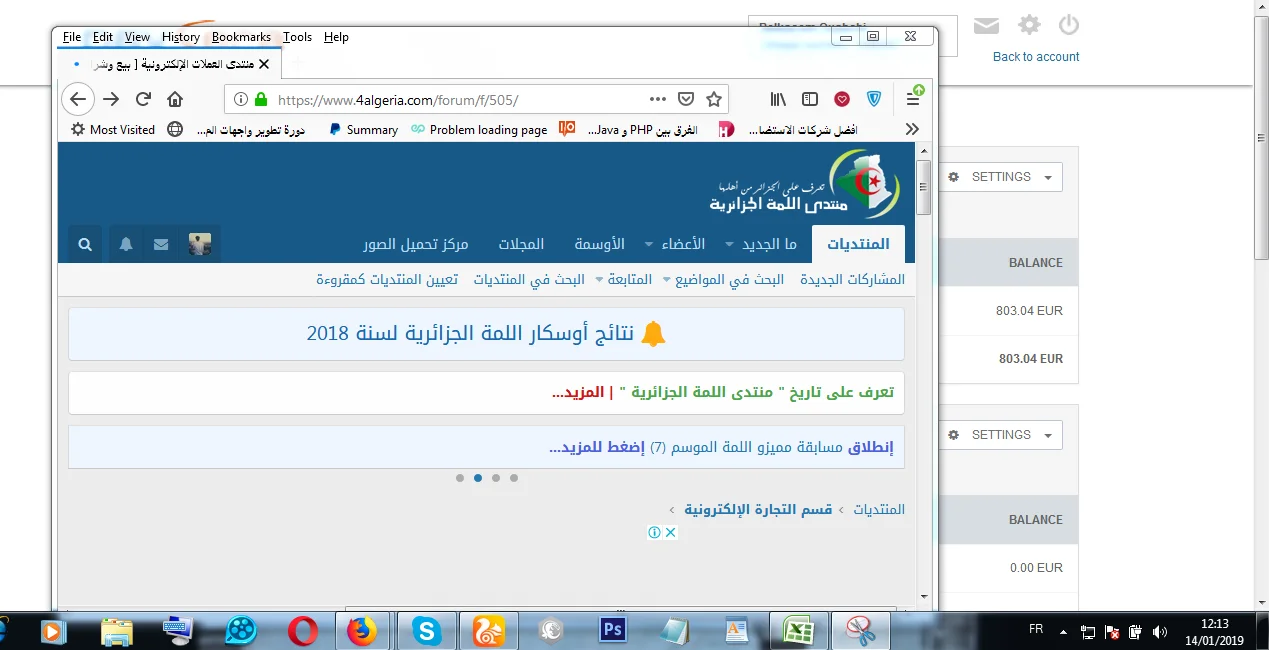Screen dimensions: 1269x650
Task: Click the Firefox reload page icon
Action: tap(143, 99)
